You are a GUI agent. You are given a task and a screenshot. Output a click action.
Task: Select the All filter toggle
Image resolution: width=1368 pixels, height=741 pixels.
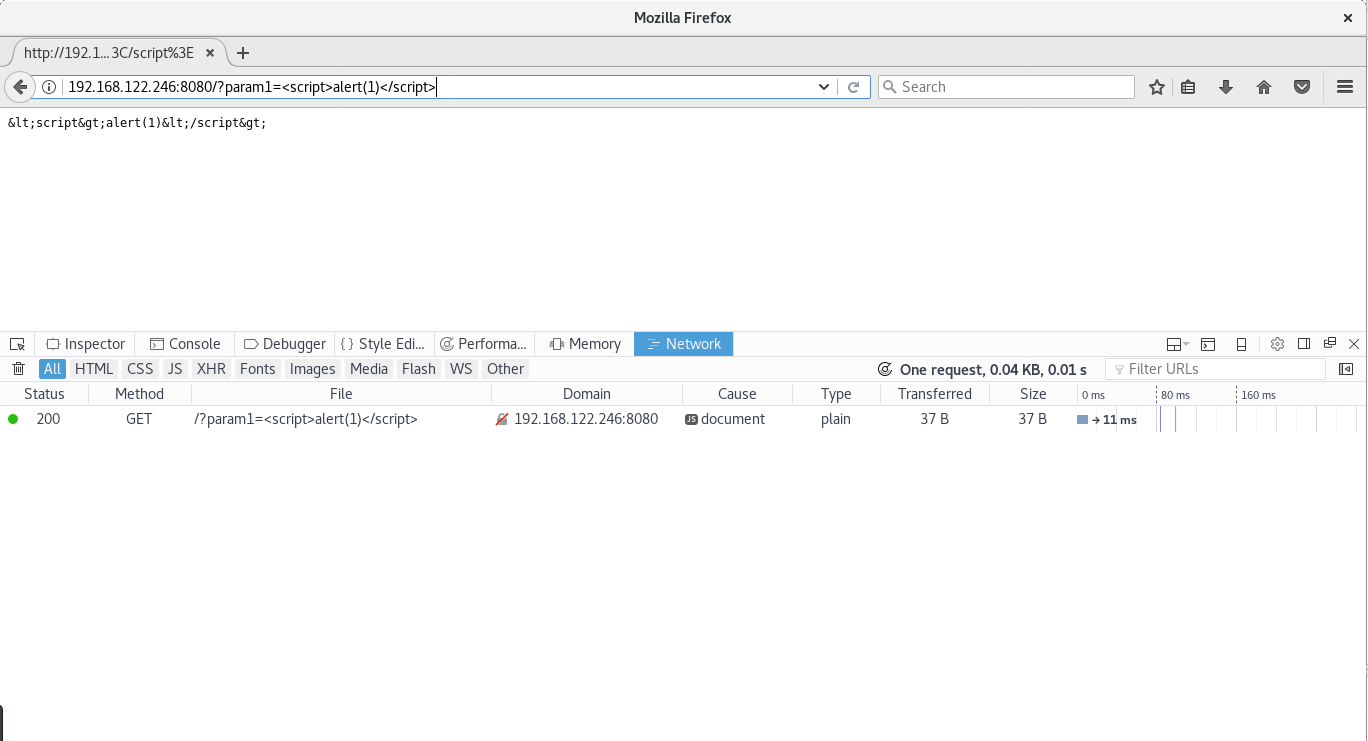point(52,369)
